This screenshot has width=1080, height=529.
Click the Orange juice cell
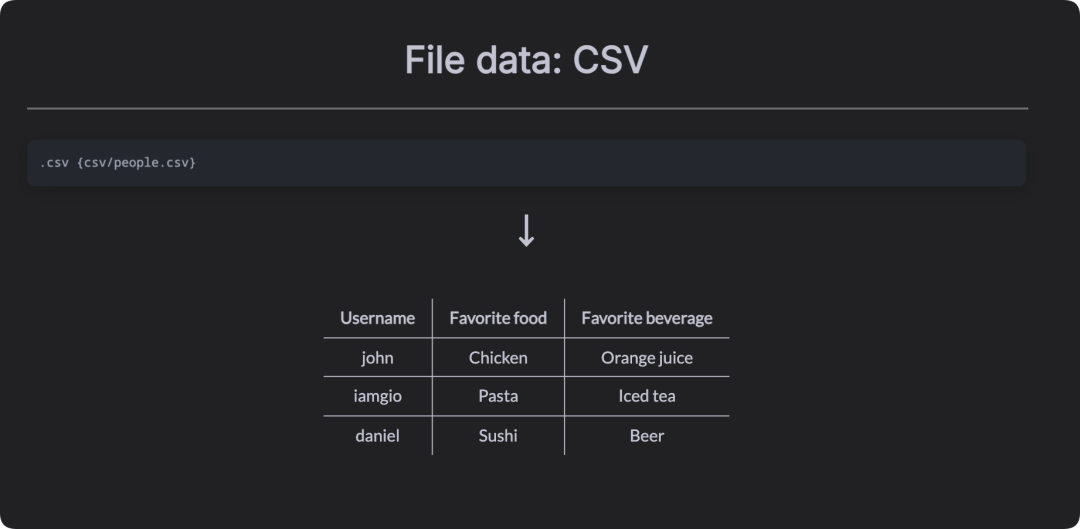coord(647,357)
